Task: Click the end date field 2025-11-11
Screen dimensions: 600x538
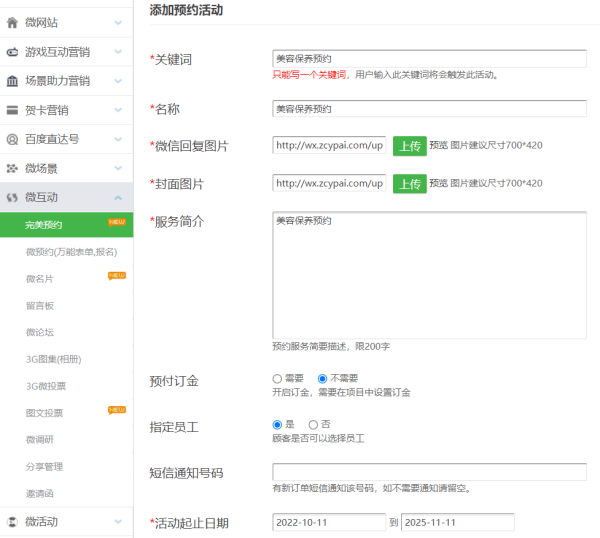Action: [x=458, y=522]
